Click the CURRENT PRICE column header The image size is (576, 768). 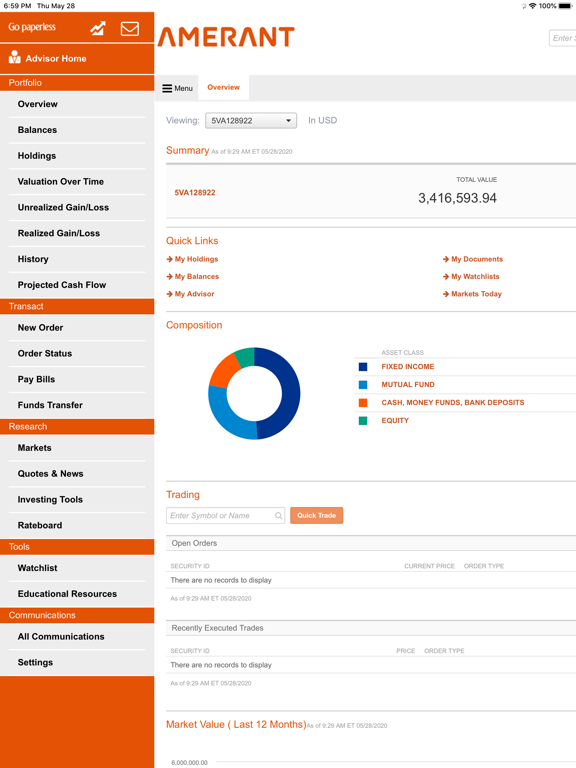point(430,566)
